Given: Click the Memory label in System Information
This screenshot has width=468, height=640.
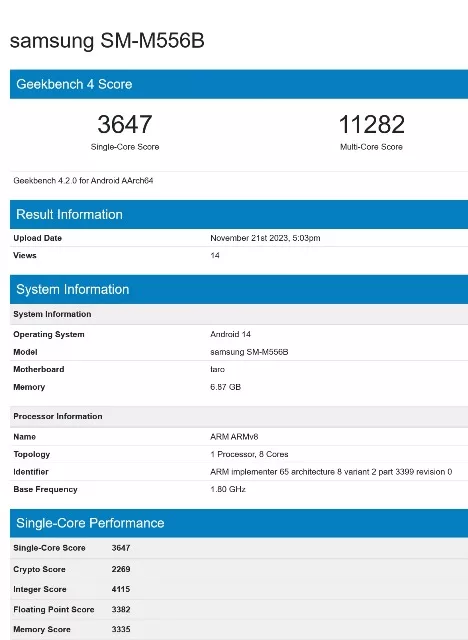Looking at the screenshot, I should 29,387.
